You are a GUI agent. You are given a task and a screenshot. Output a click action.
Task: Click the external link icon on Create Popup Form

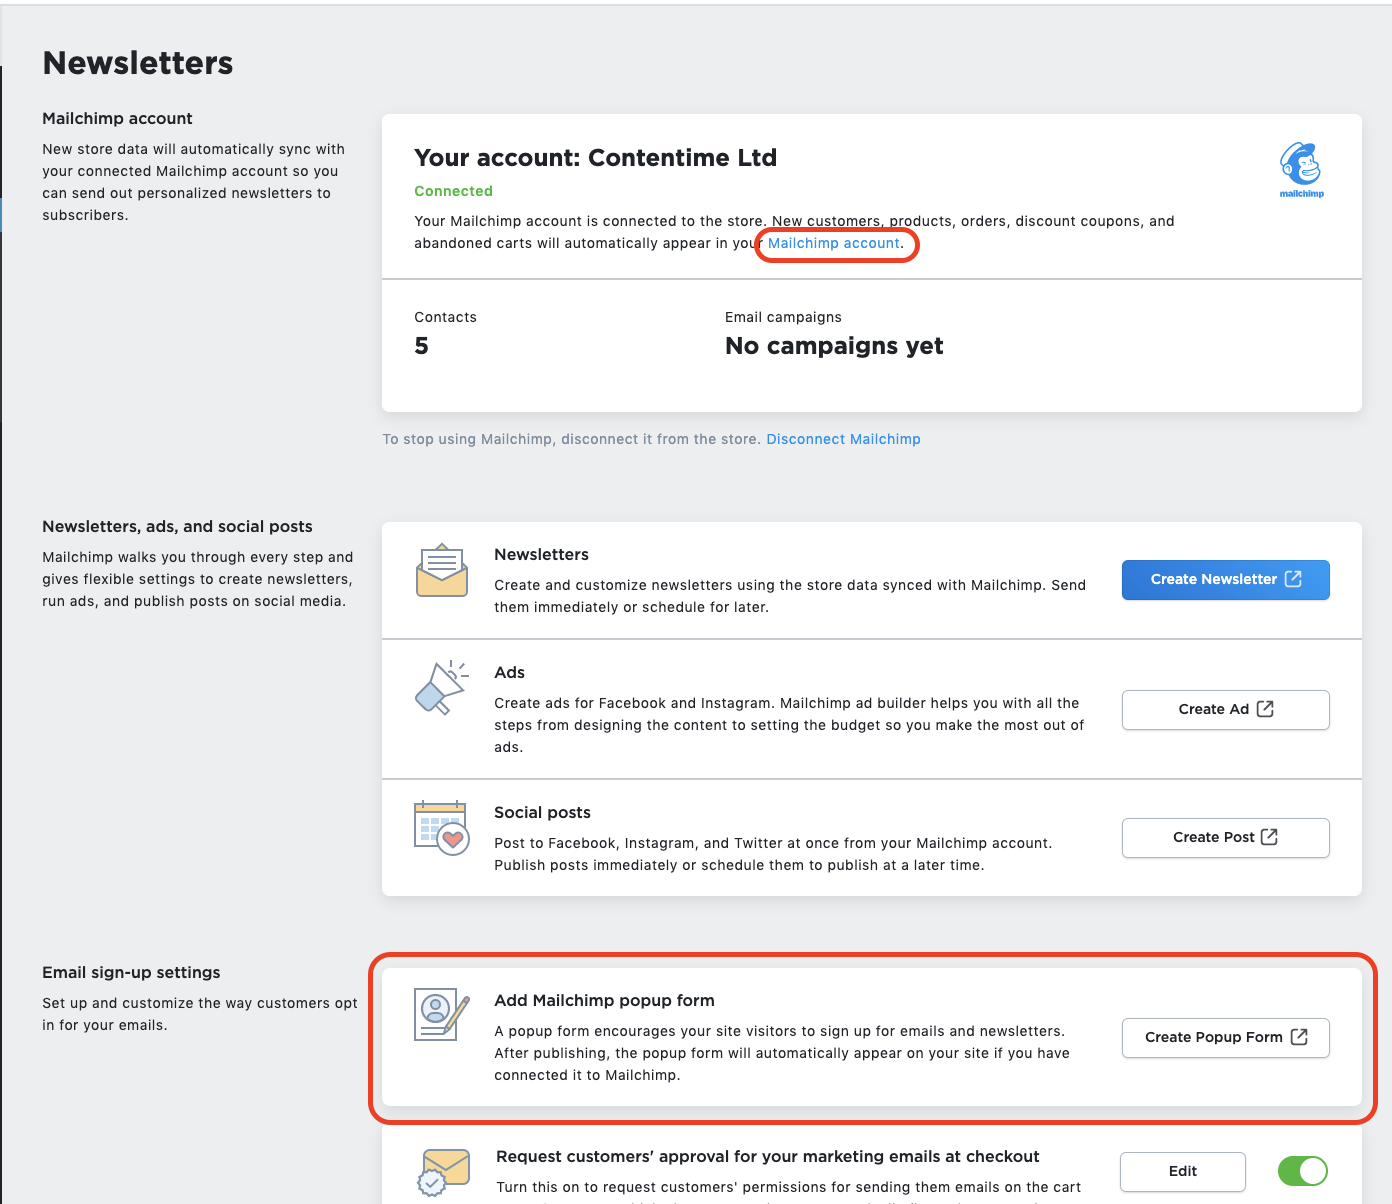(x=1299, y=1037)
